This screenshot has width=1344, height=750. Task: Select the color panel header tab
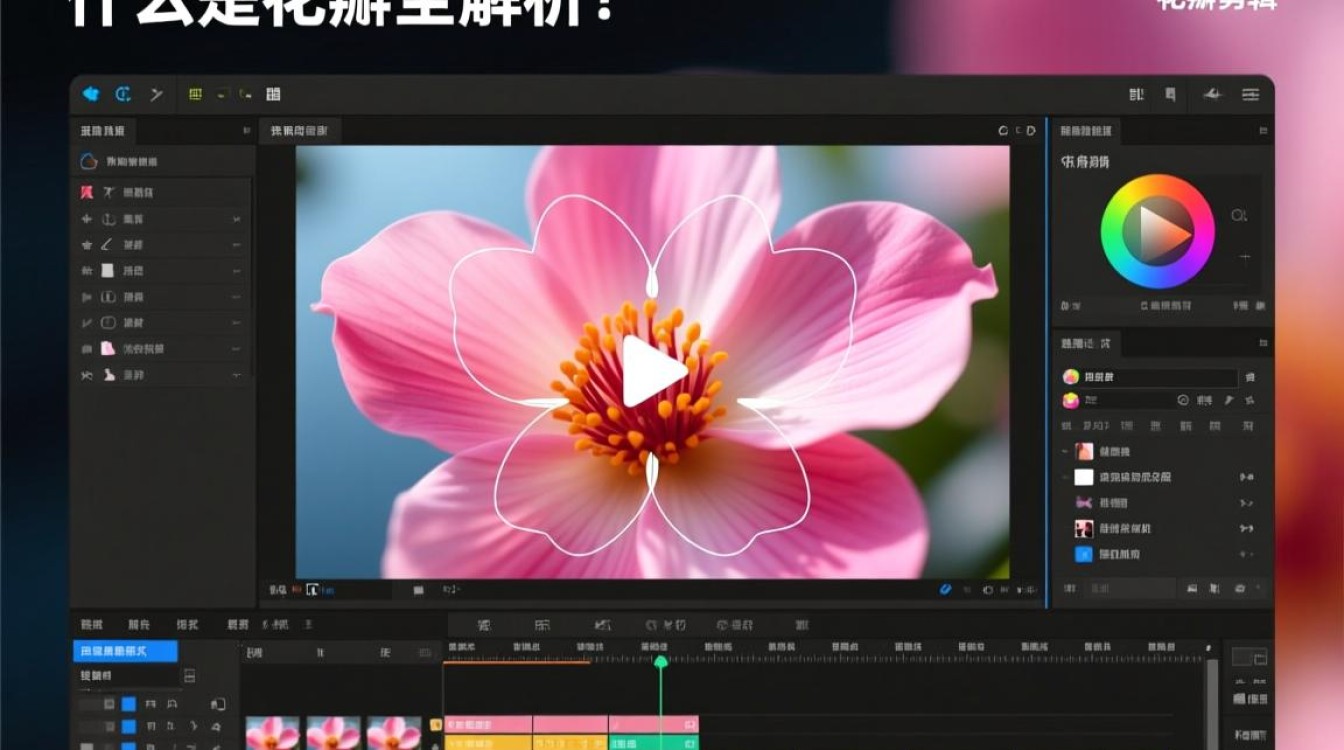1088,131
